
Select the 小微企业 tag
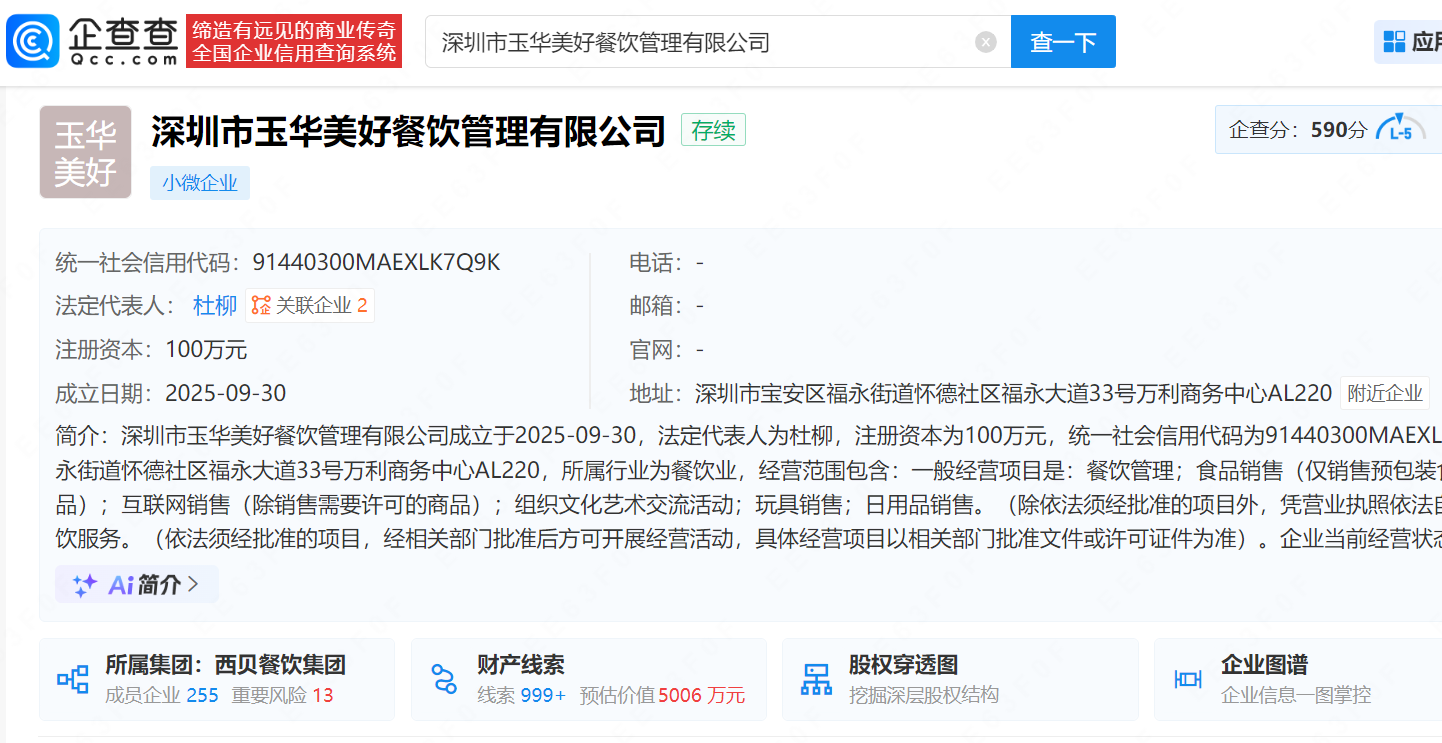[x=200, y=183]
